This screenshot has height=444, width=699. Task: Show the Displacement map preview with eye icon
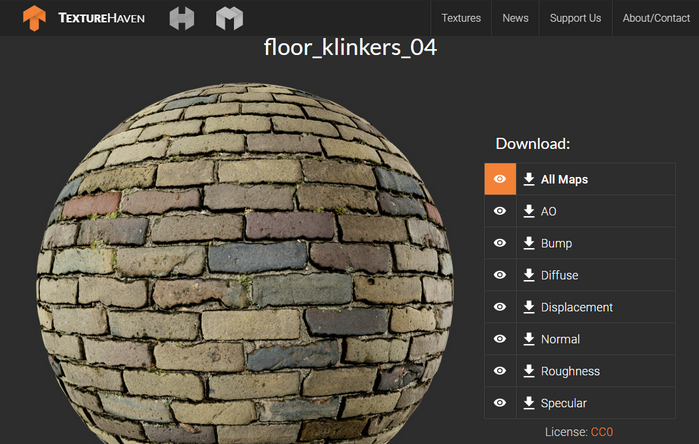click(500, 307)
